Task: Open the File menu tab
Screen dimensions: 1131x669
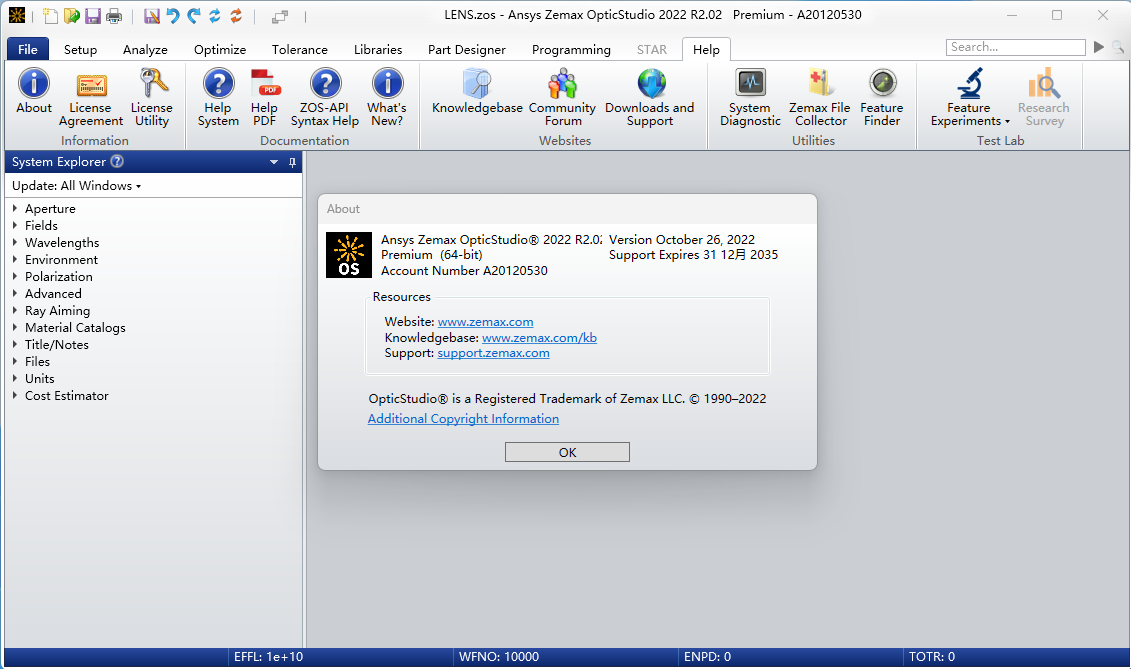Action: click(27, 49)
